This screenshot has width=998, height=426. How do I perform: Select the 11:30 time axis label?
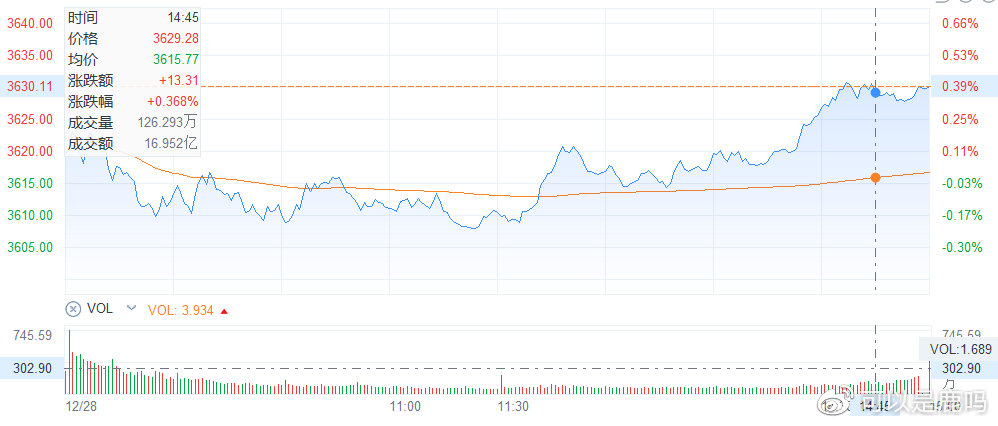[513, 407]
